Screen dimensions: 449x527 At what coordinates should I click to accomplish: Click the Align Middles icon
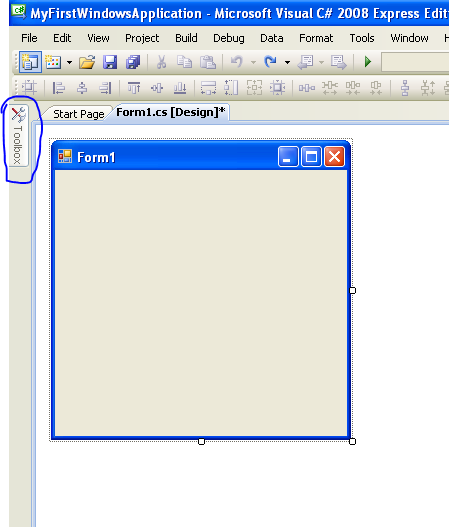point(157,88)
